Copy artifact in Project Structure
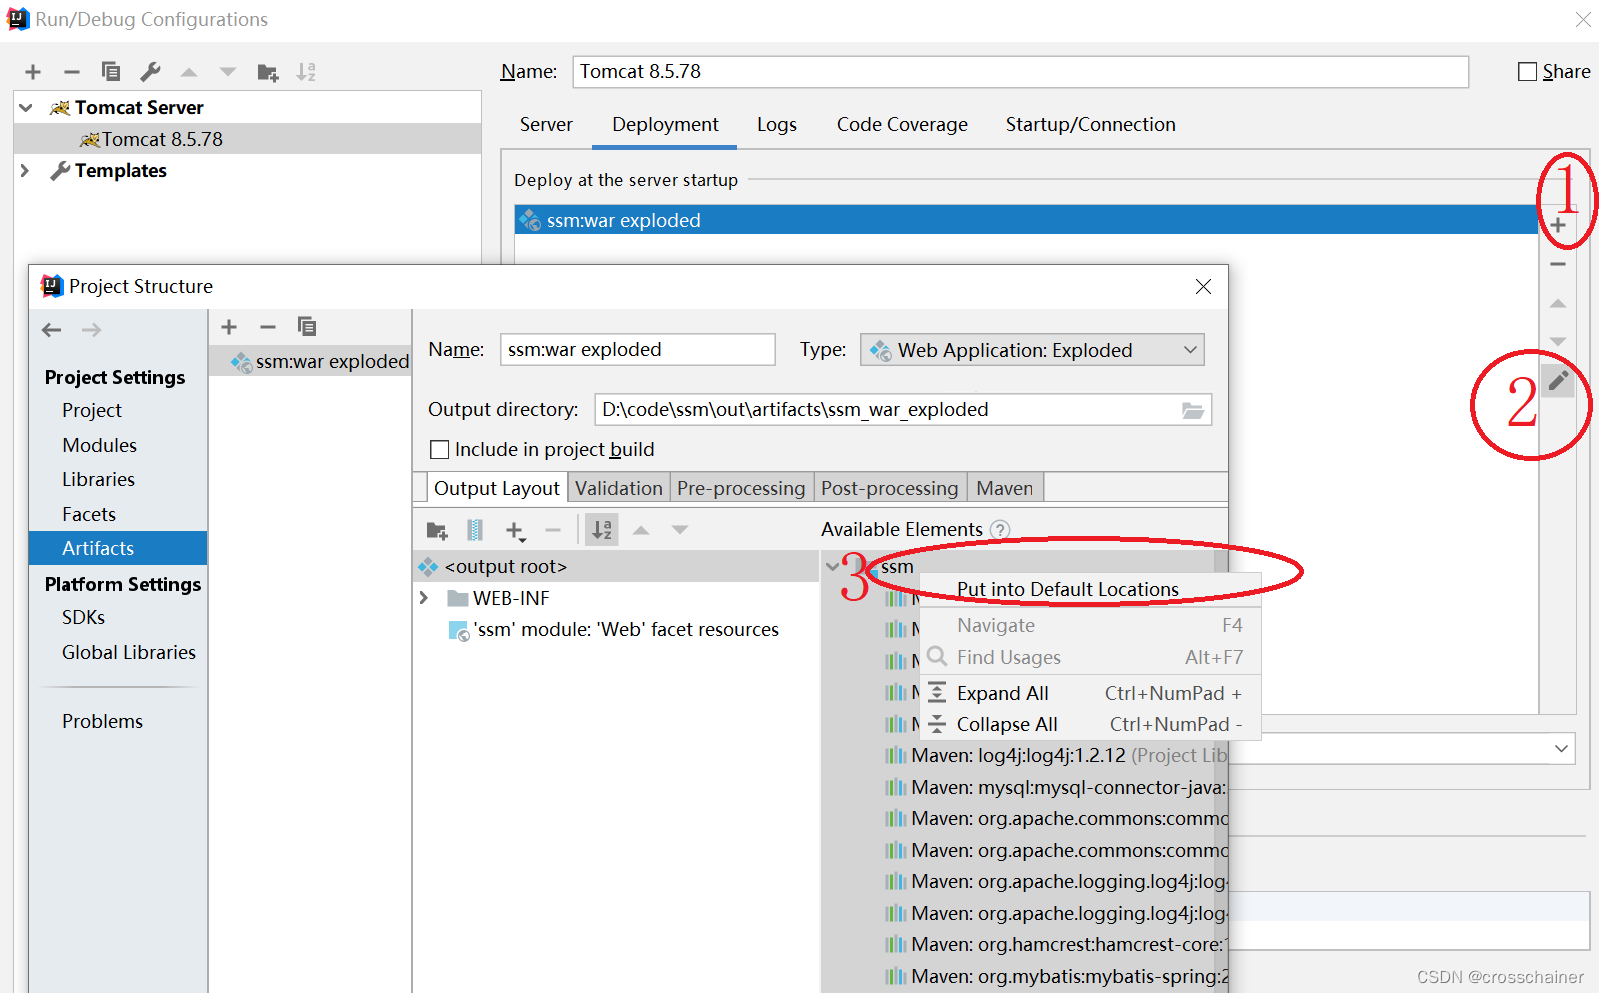 click(x=307, y=327)
